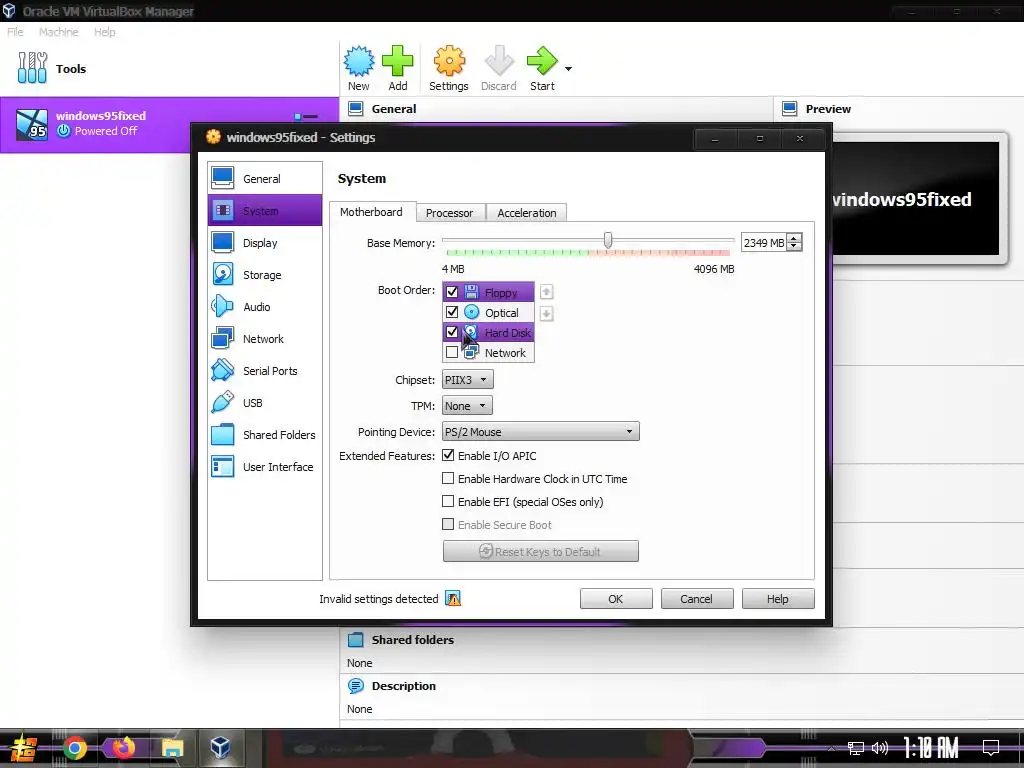Move selected boot device up arrow

[x=547, y=292]
